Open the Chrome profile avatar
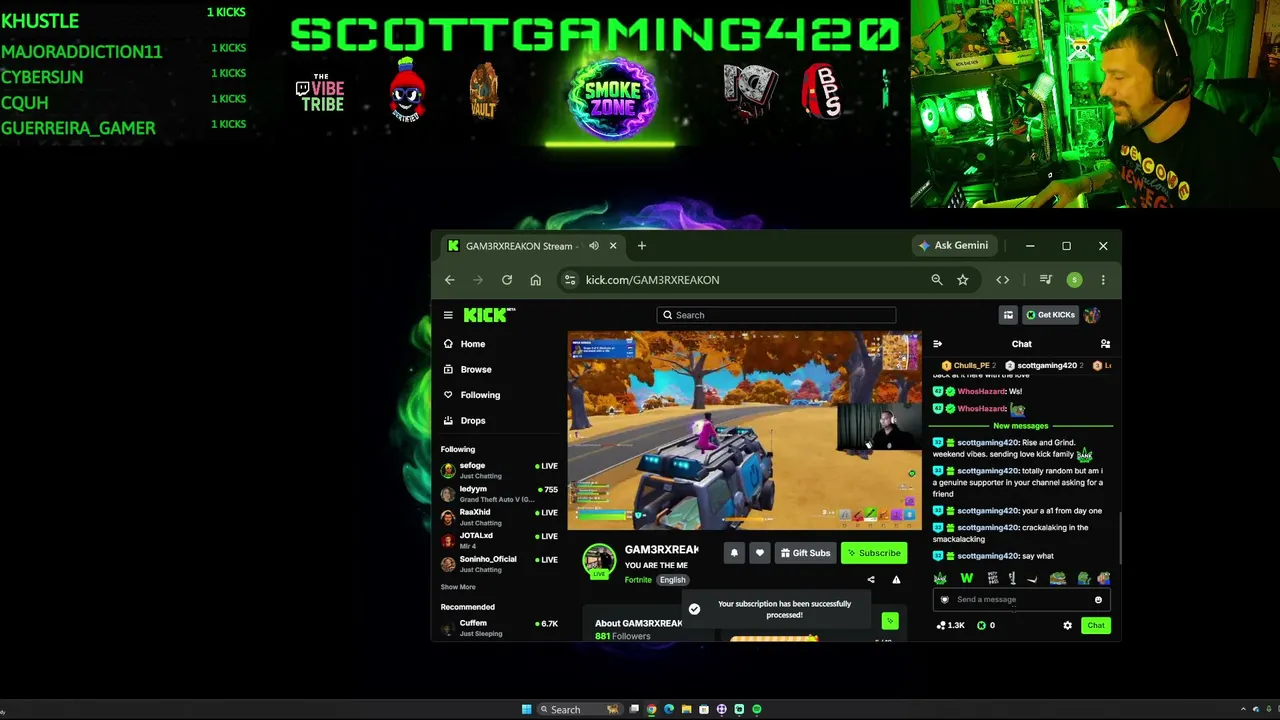1280x720 pixels. pos(1074,280)
